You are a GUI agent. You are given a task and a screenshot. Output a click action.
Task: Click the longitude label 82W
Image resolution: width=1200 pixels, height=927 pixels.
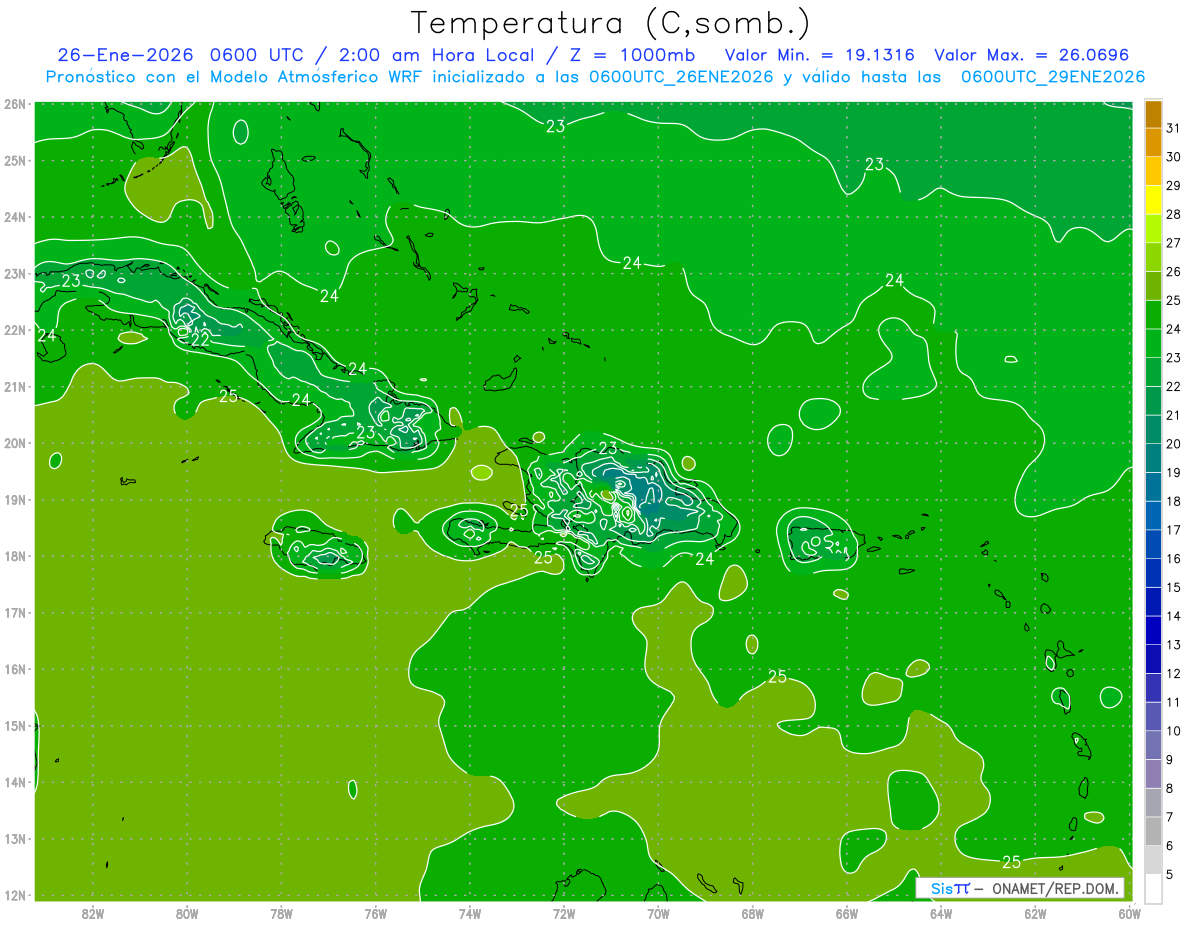pos(93,913)
